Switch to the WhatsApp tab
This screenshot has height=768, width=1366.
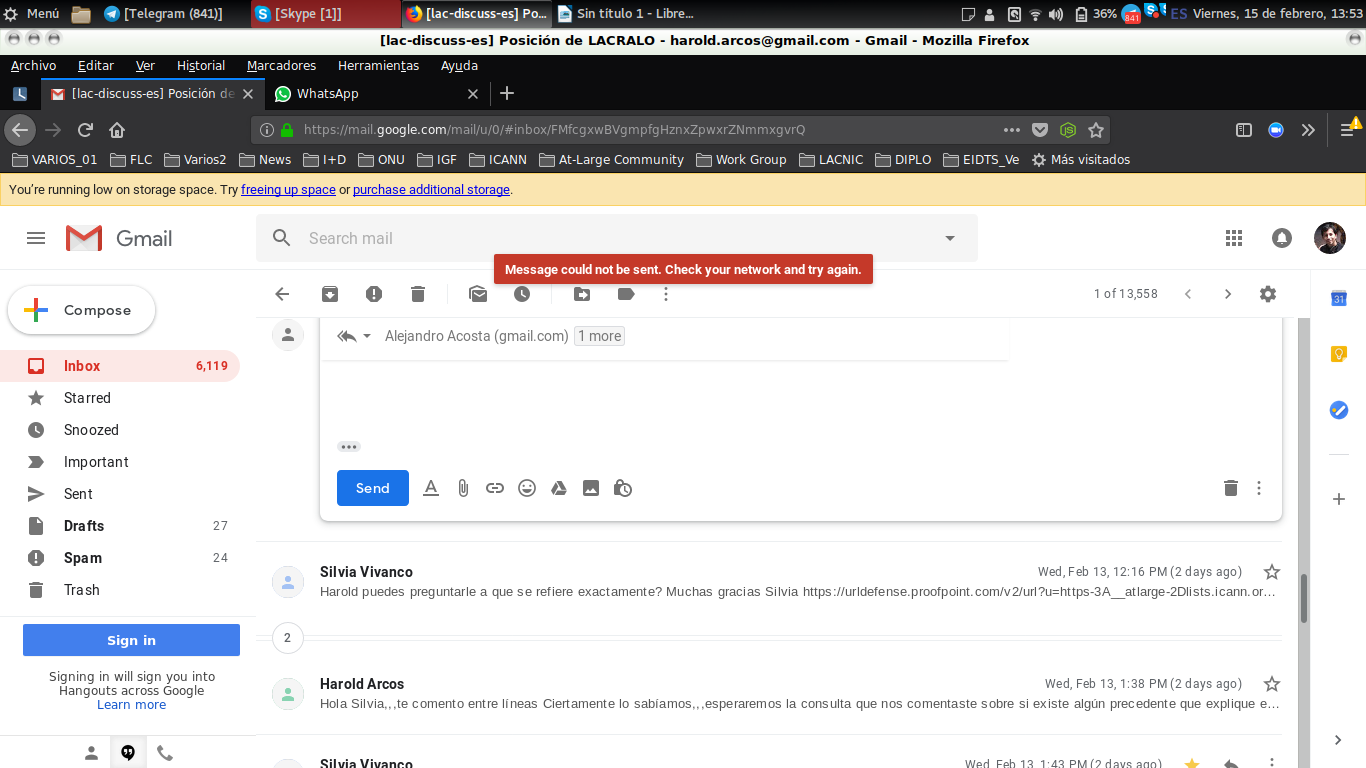pyautogui.click(x=328, y=94)
